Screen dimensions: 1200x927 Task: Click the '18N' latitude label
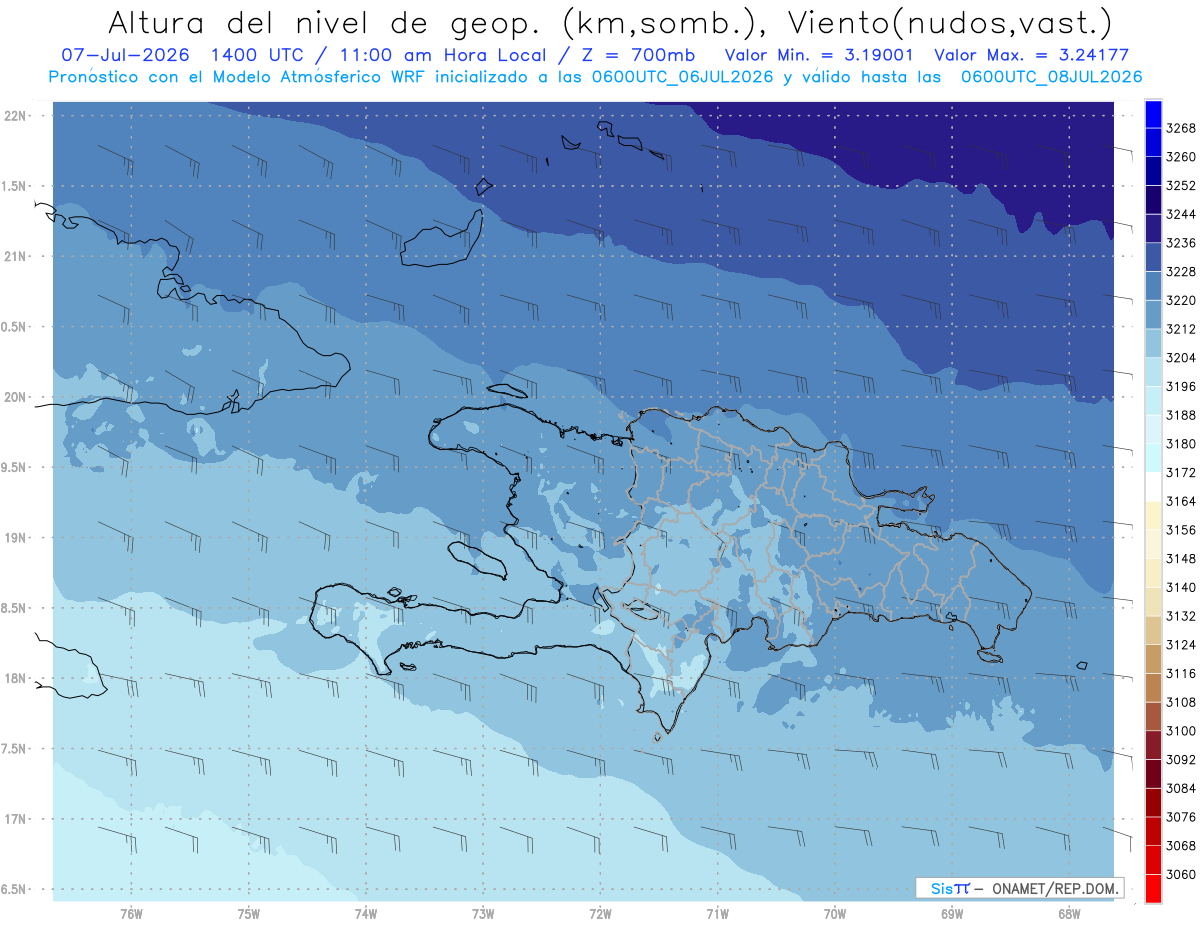pos(16,678)
